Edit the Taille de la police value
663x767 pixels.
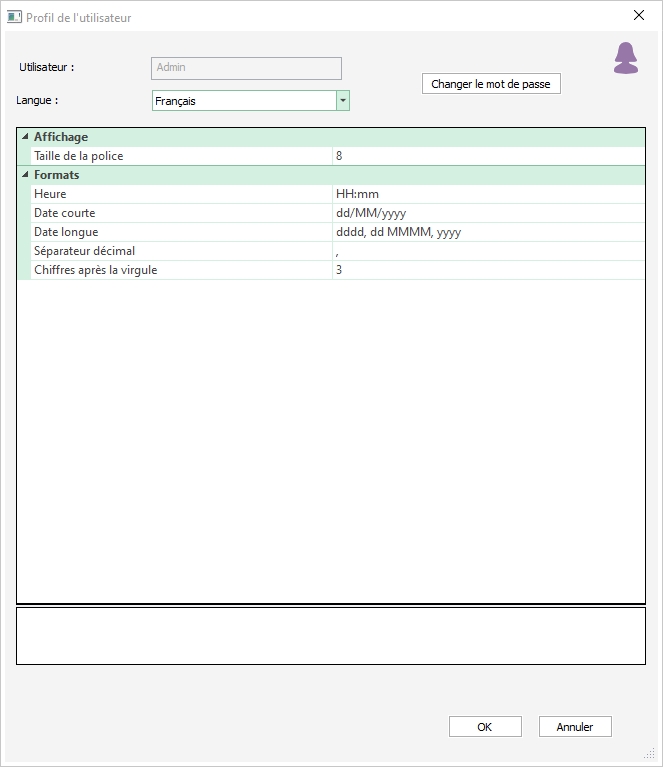(488, 156)
